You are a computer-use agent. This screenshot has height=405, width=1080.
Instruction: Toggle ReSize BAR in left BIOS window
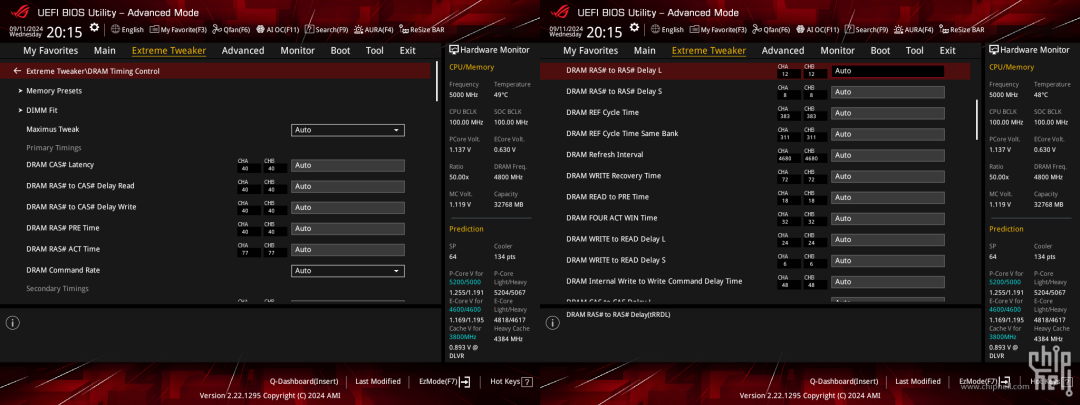(422, 30)
